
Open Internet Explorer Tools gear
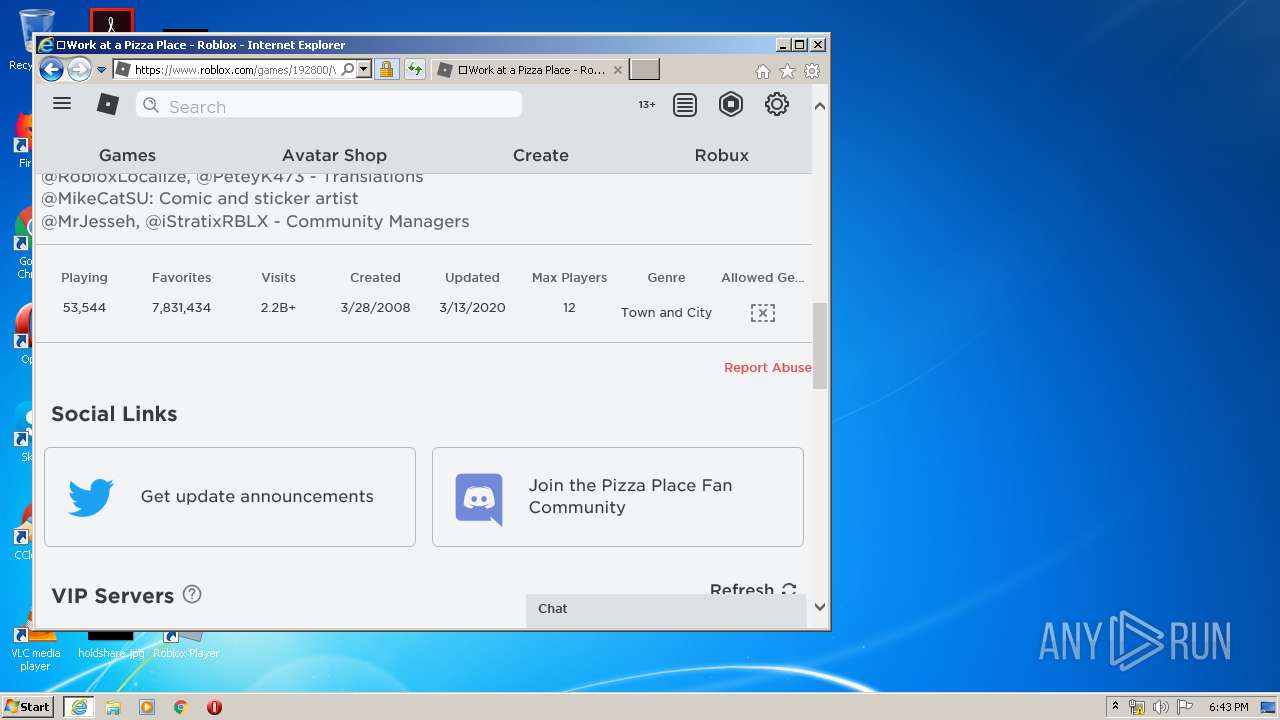click(812, 71)
